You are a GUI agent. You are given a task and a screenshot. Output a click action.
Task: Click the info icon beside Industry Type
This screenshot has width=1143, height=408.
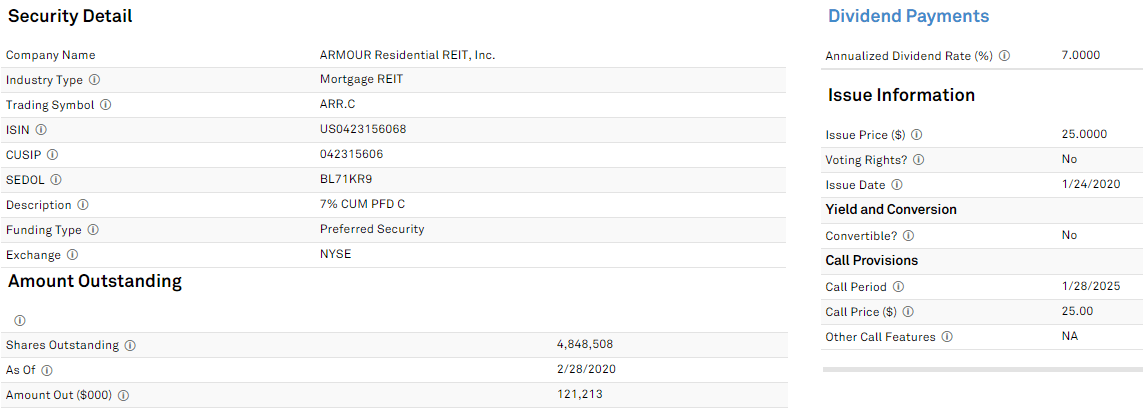tap(95, 80)
